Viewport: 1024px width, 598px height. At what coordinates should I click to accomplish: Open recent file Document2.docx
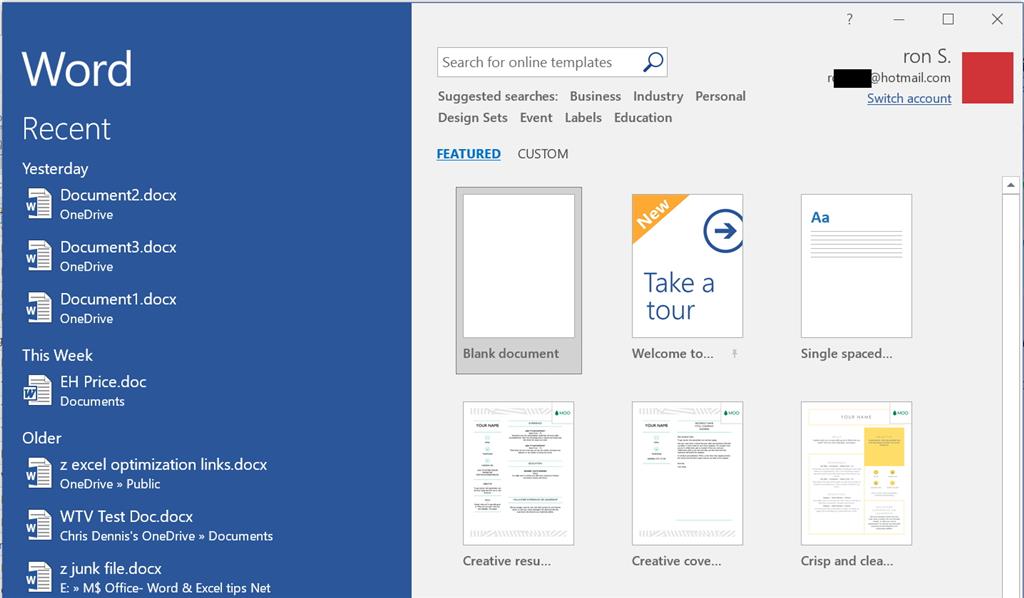click(118, 195)
